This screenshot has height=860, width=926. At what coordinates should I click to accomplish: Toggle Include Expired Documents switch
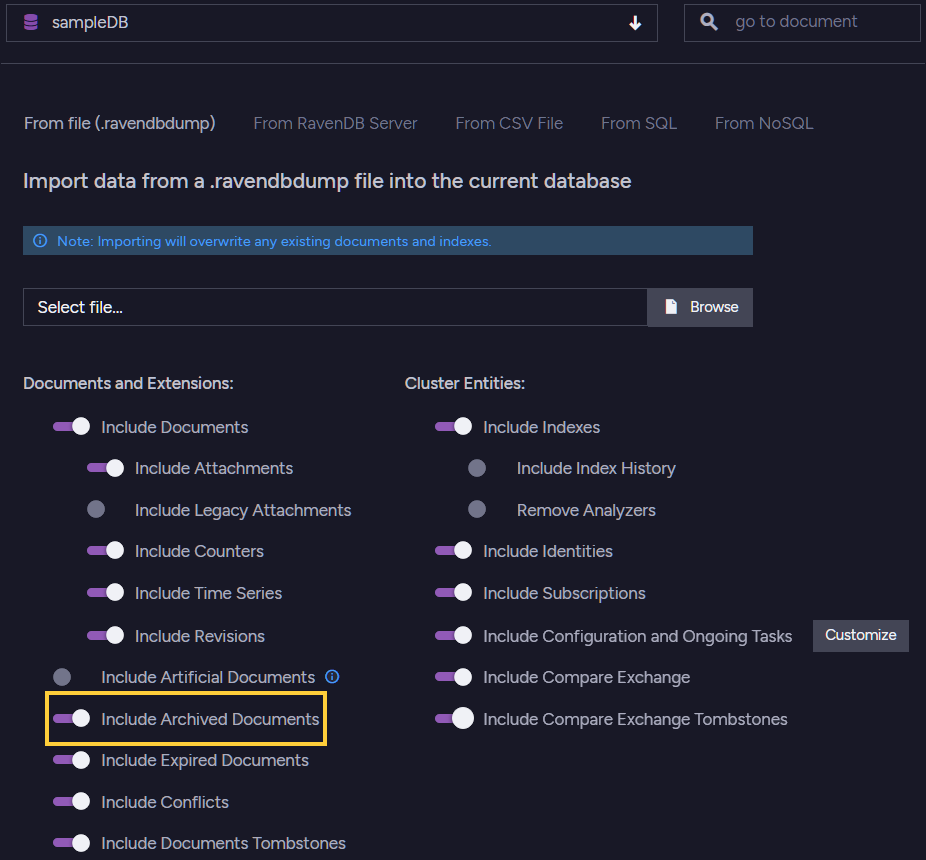[71, 760]
